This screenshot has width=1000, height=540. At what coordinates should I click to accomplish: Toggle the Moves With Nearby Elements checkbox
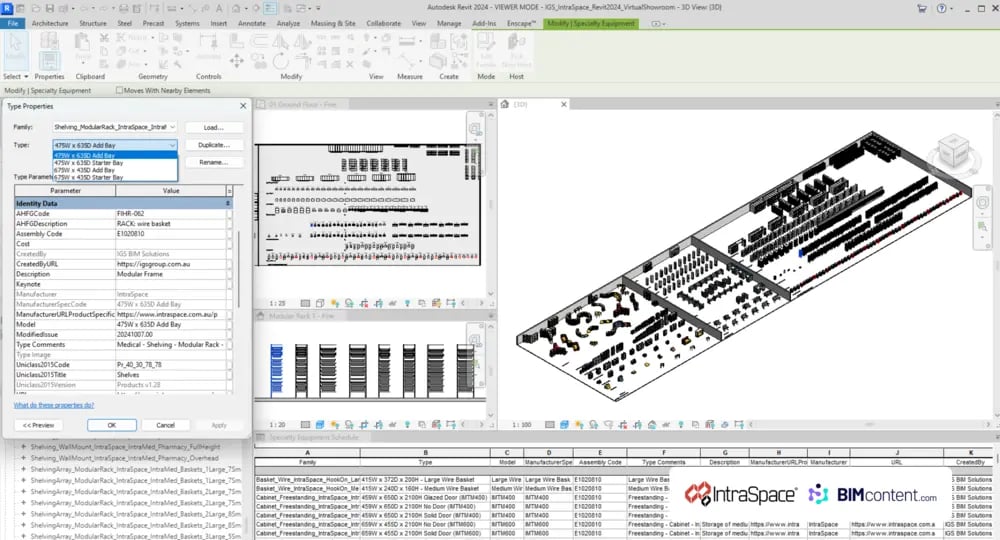point(119,91)
